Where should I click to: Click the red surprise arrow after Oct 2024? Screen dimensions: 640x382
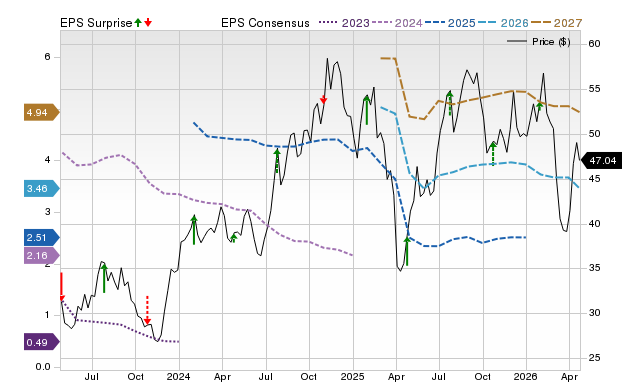[323, 99]
